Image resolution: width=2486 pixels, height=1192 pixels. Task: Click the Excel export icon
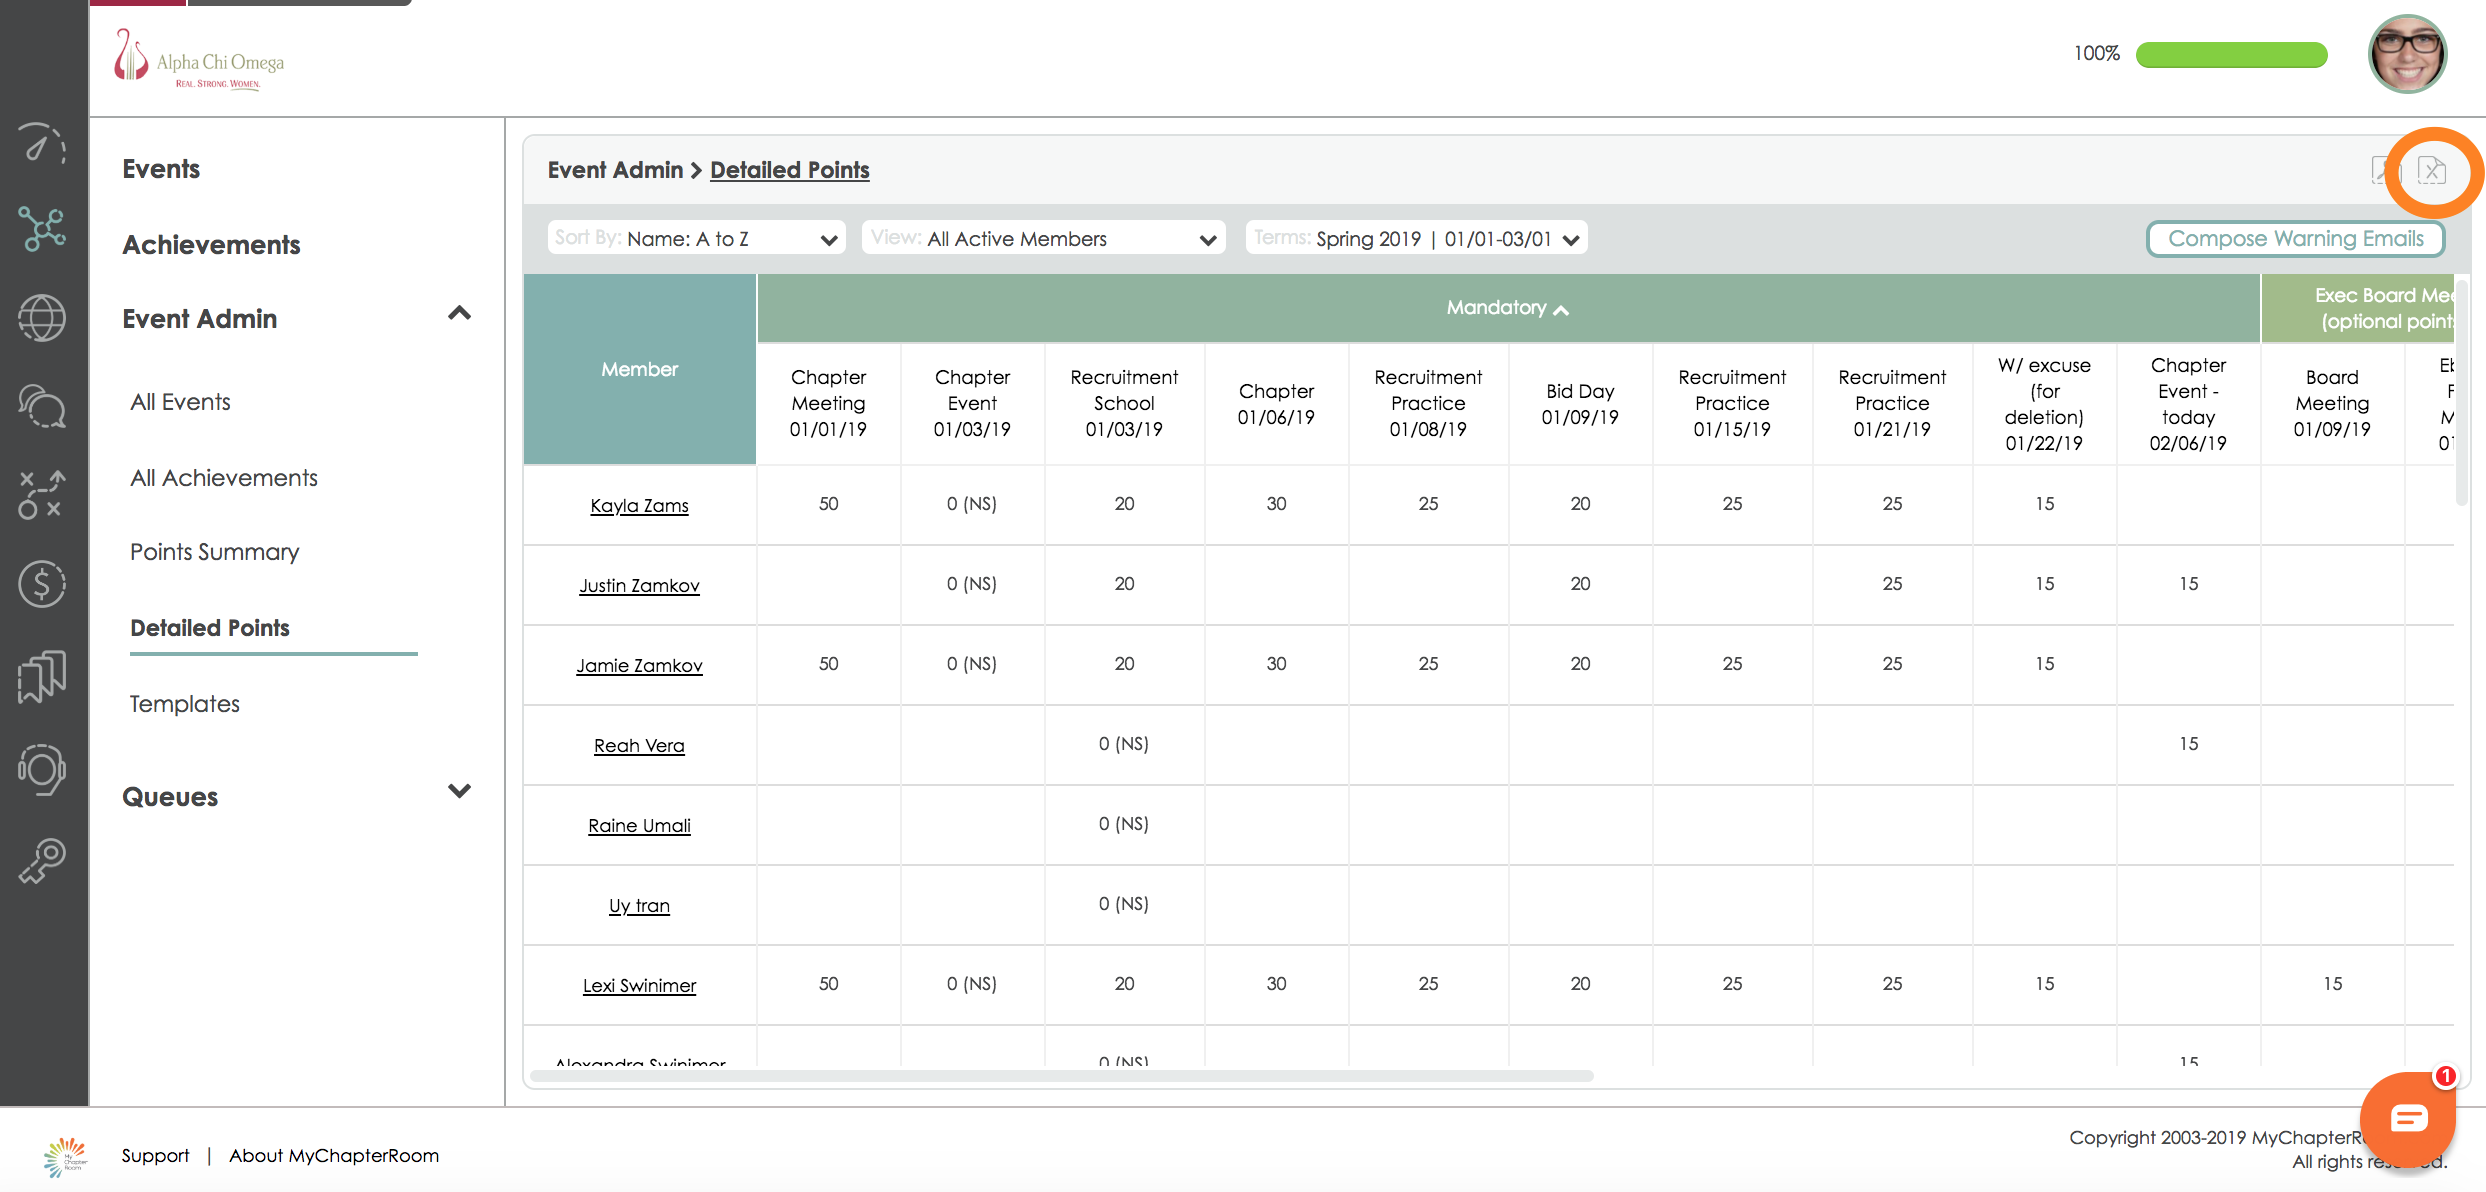(x=2431, y=171)
